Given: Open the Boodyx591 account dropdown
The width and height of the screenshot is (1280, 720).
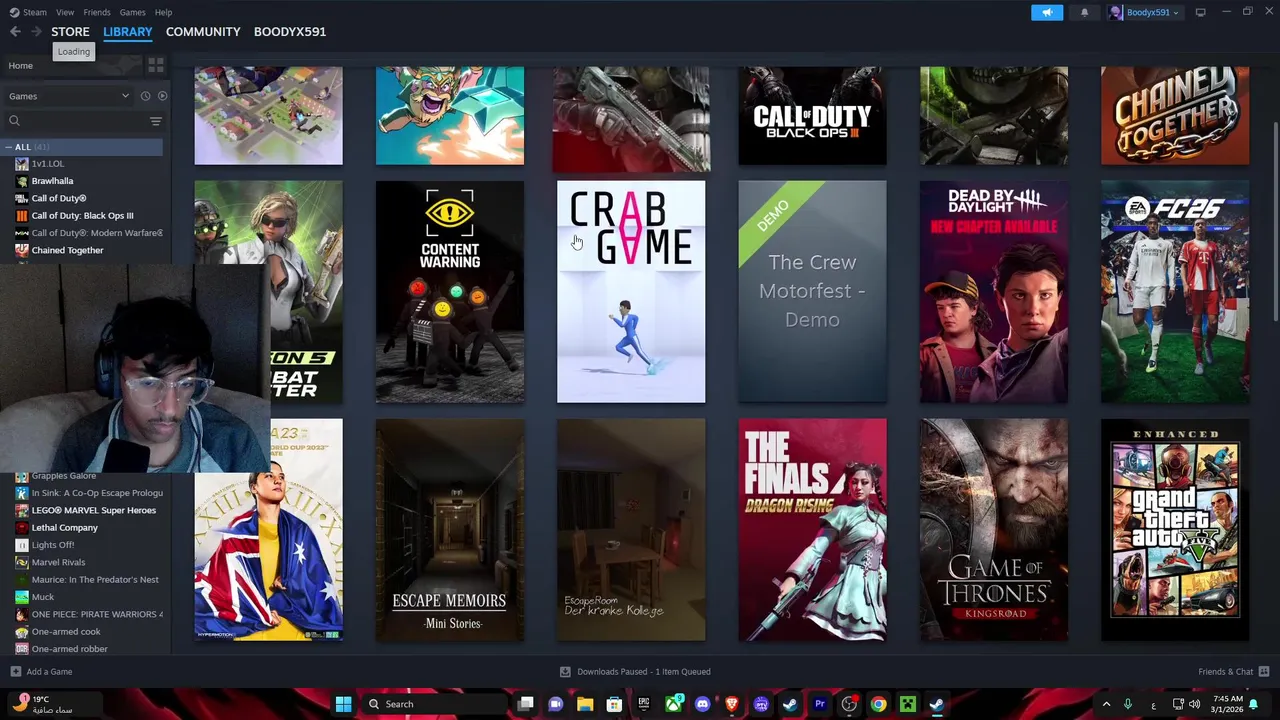Looking at the screenshot, I should coord(1145,12).
